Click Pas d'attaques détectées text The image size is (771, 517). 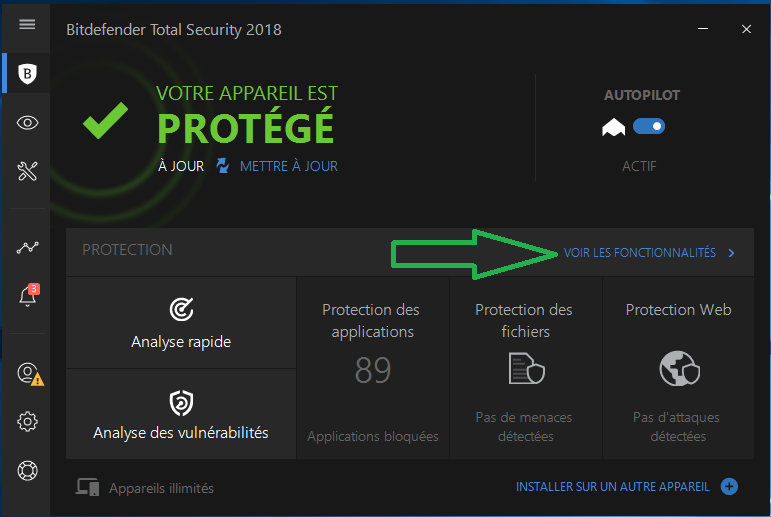[x=677, y=426]
